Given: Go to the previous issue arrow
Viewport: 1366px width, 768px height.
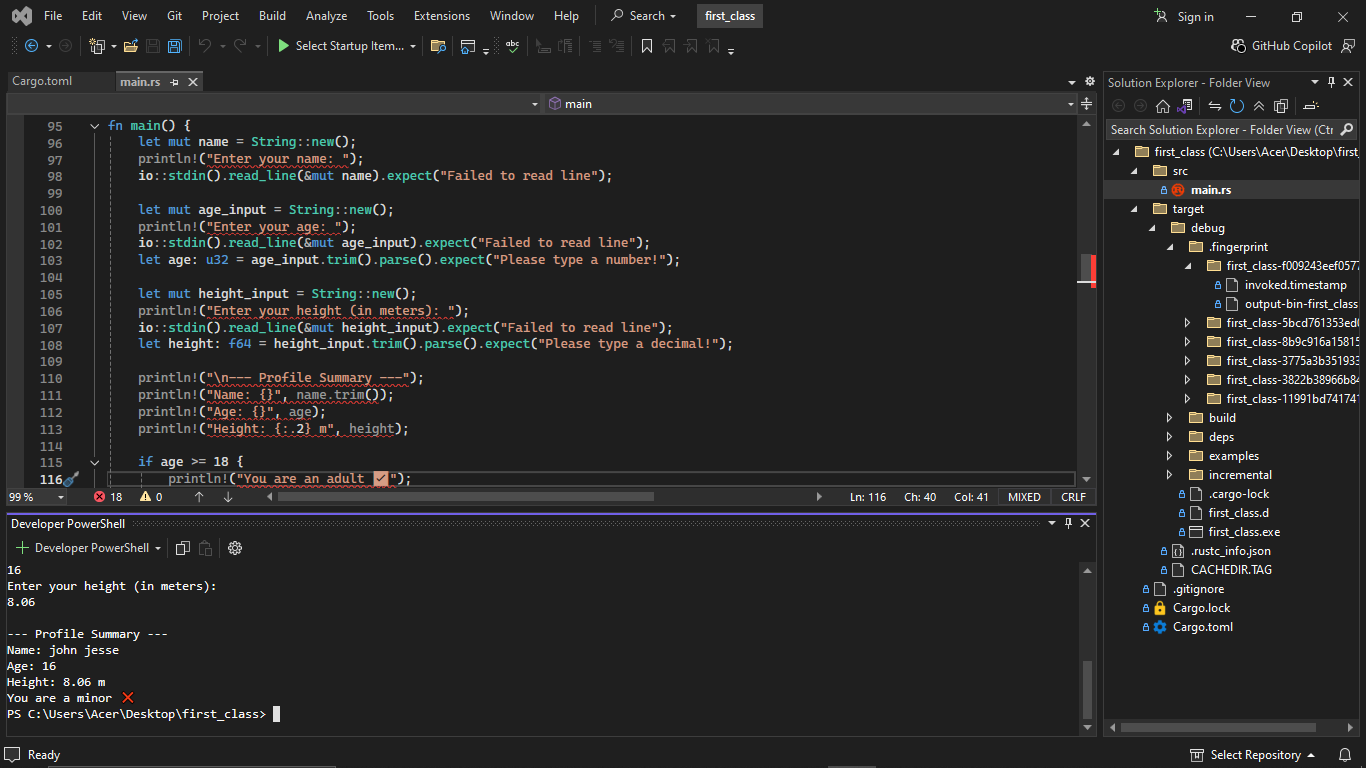Looking at the screenshot, I should [x=199, y=497].
